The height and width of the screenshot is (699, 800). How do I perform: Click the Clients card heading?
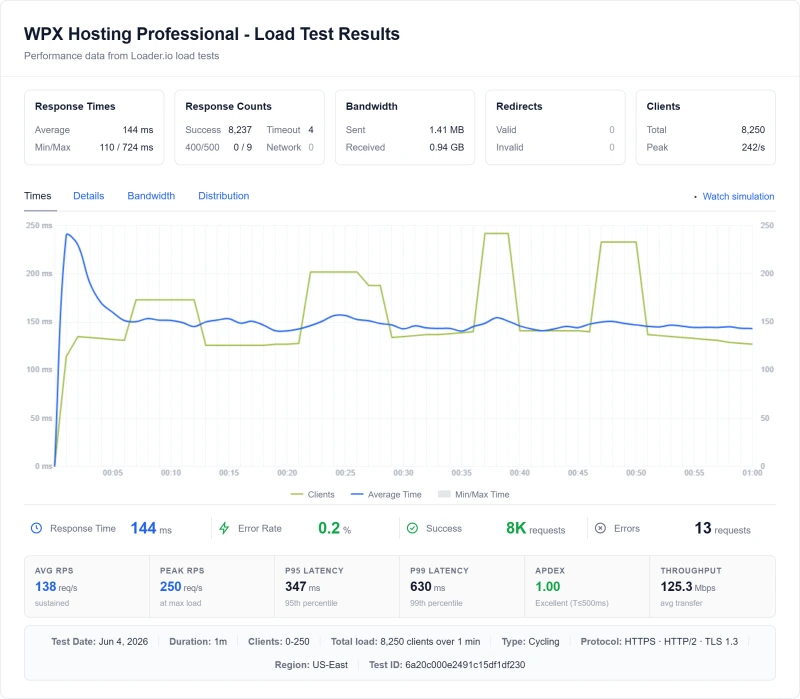click(663, 107)
